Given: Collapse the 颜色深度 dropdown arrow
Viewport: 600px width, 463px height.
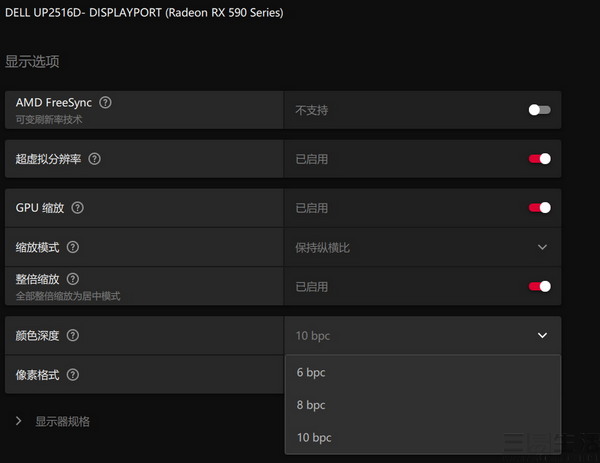Looking at the screenshot, I should pos(542,336).
